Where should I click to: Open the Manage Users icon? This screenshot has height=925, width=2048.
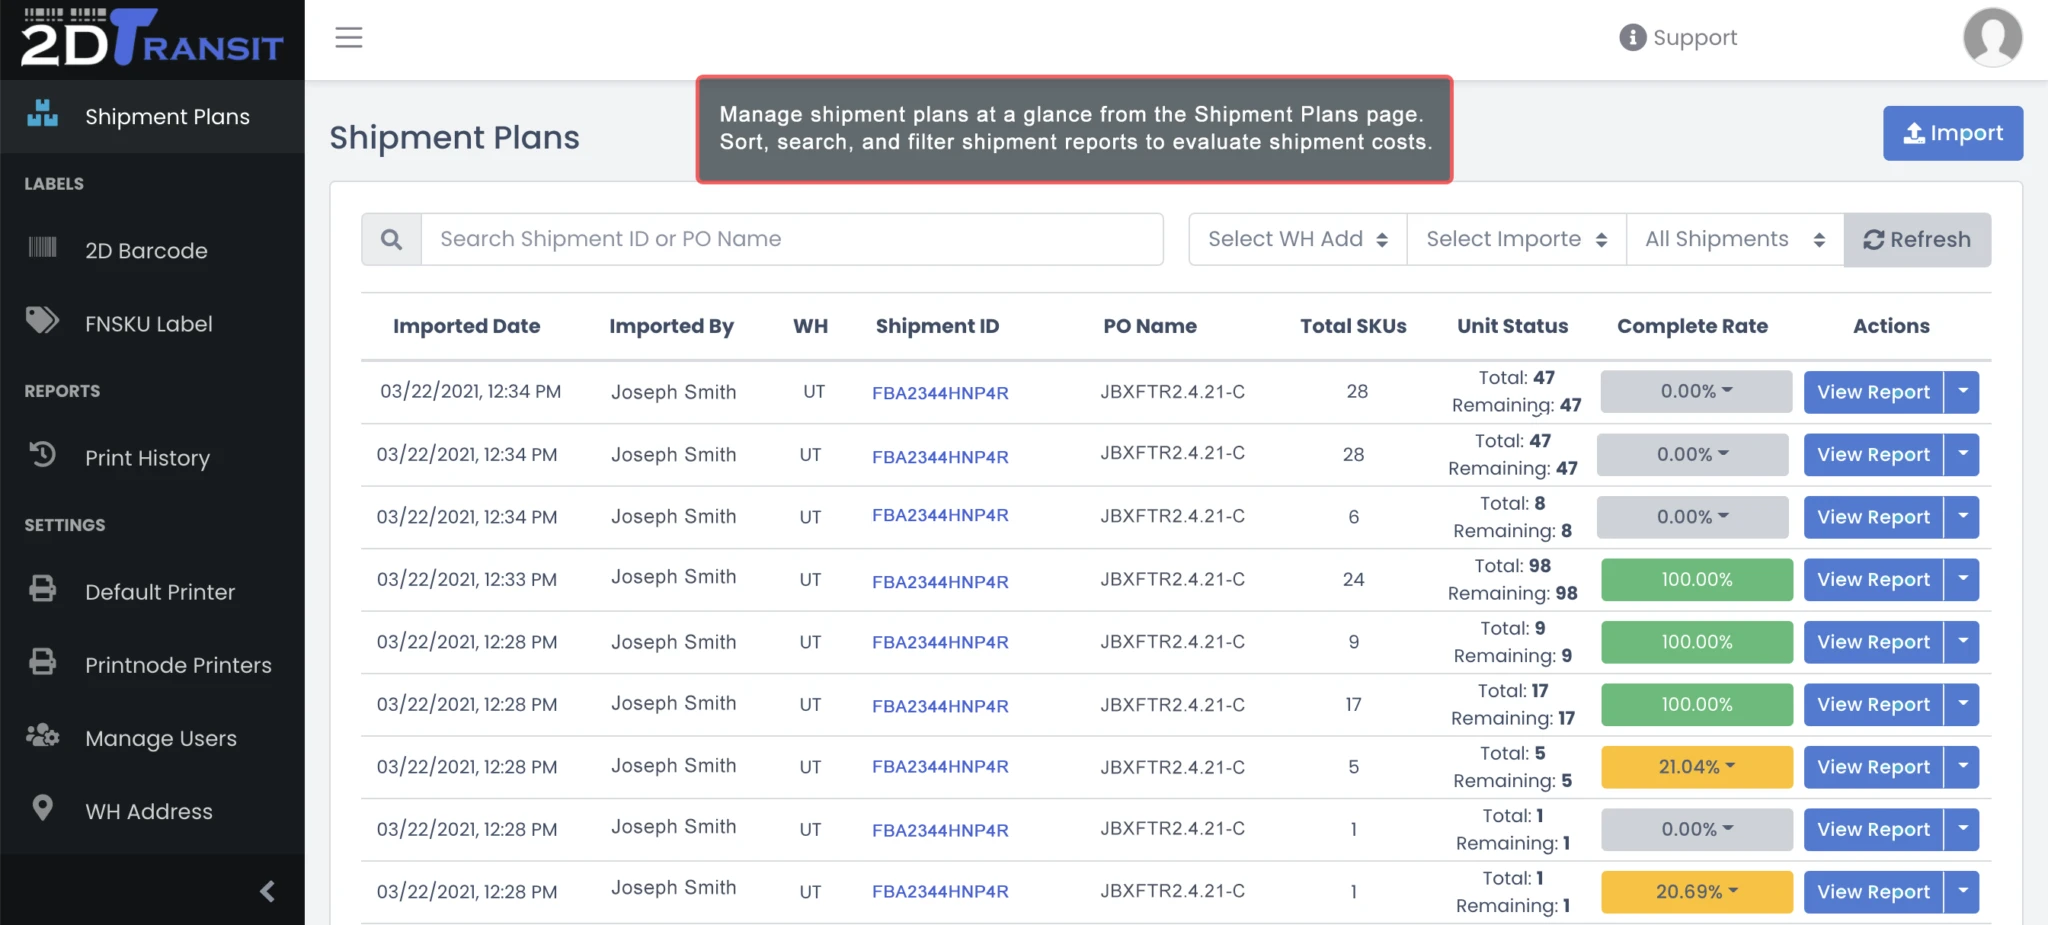pos(42,735)
